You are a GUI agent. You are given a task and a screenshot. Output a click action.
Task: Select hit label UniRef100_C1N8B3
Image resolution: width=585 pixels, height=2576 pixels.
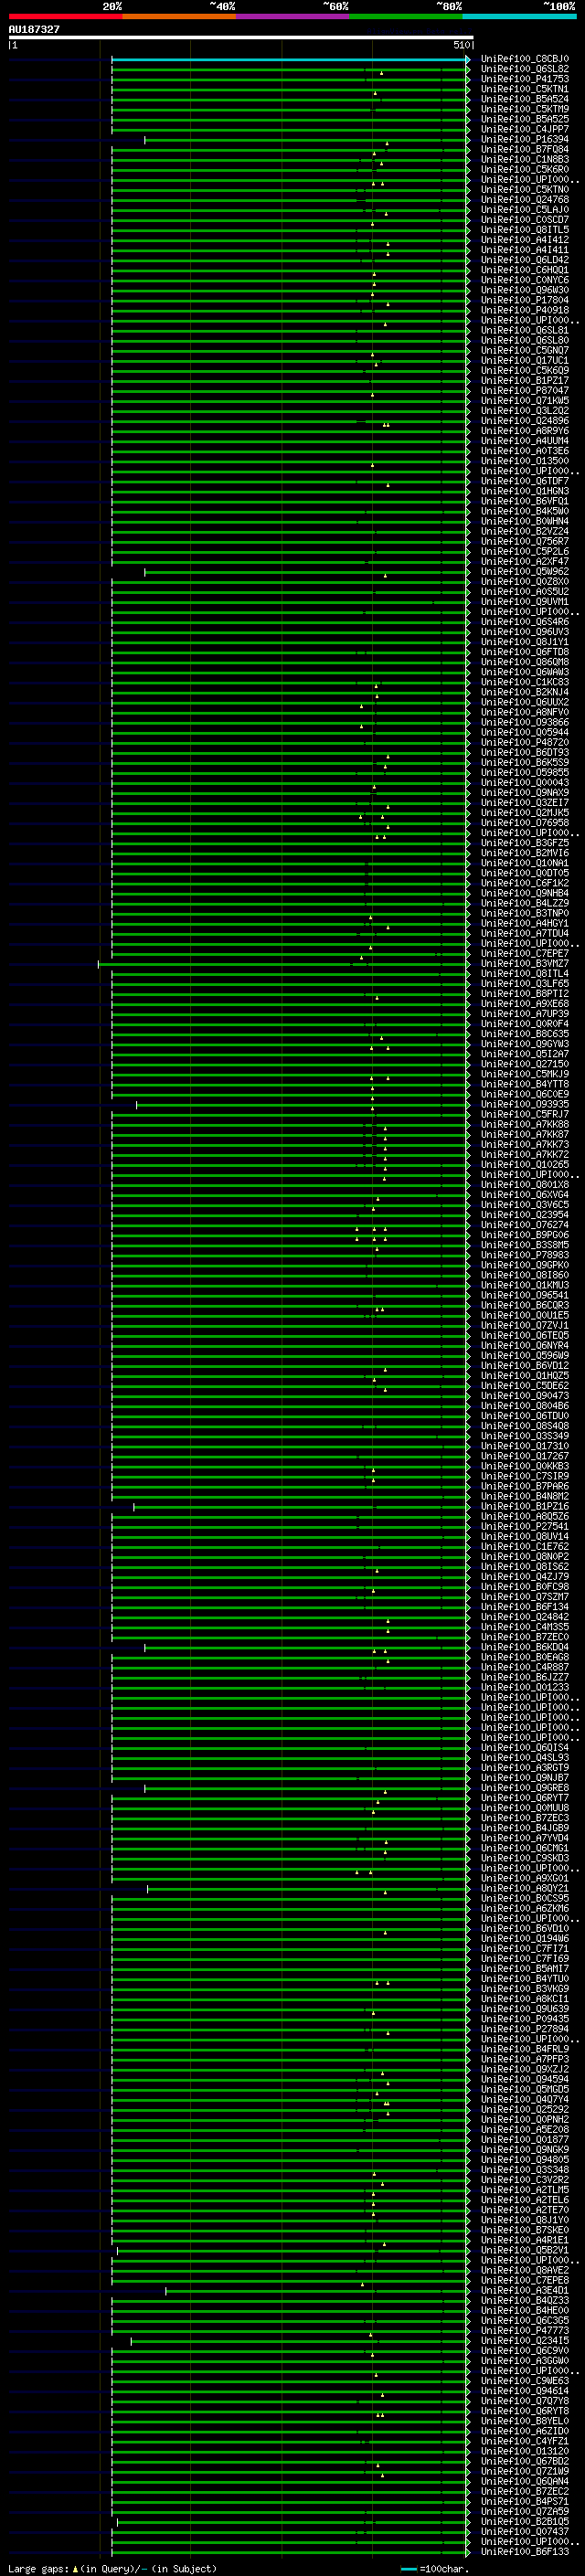(525, 159)
